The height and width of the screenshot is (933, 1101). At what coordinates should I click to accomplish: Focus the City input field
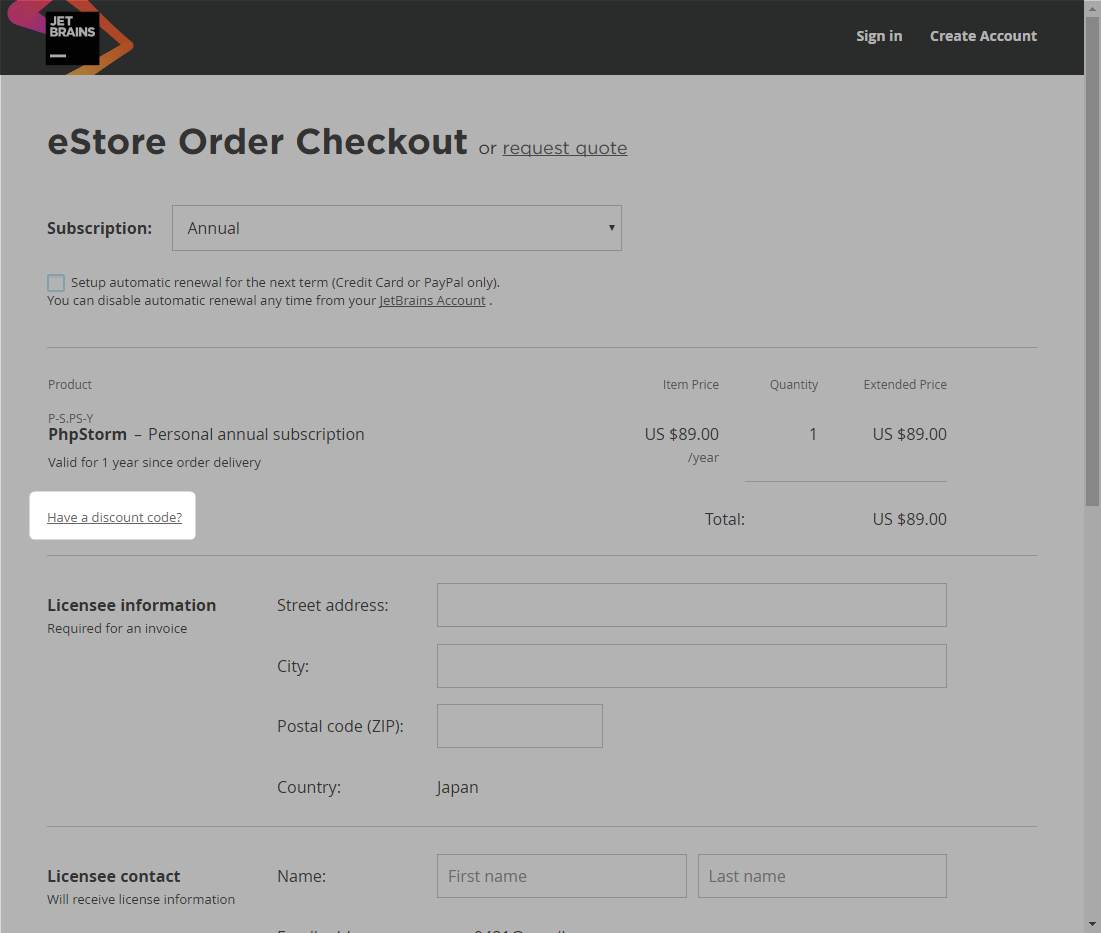(692, 666)
